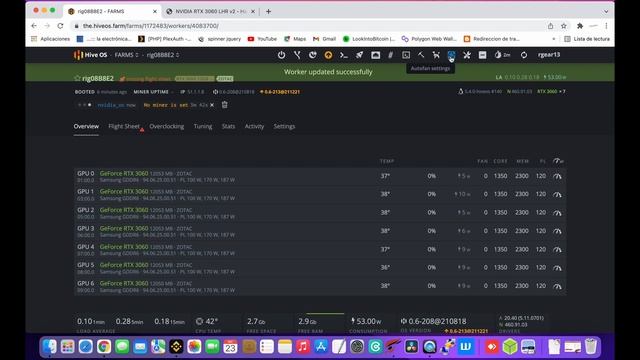Image resolution: width=640 pixels, height=360 pixels.
Task: Click the network tools icon beside power icon
Action: 297,55
